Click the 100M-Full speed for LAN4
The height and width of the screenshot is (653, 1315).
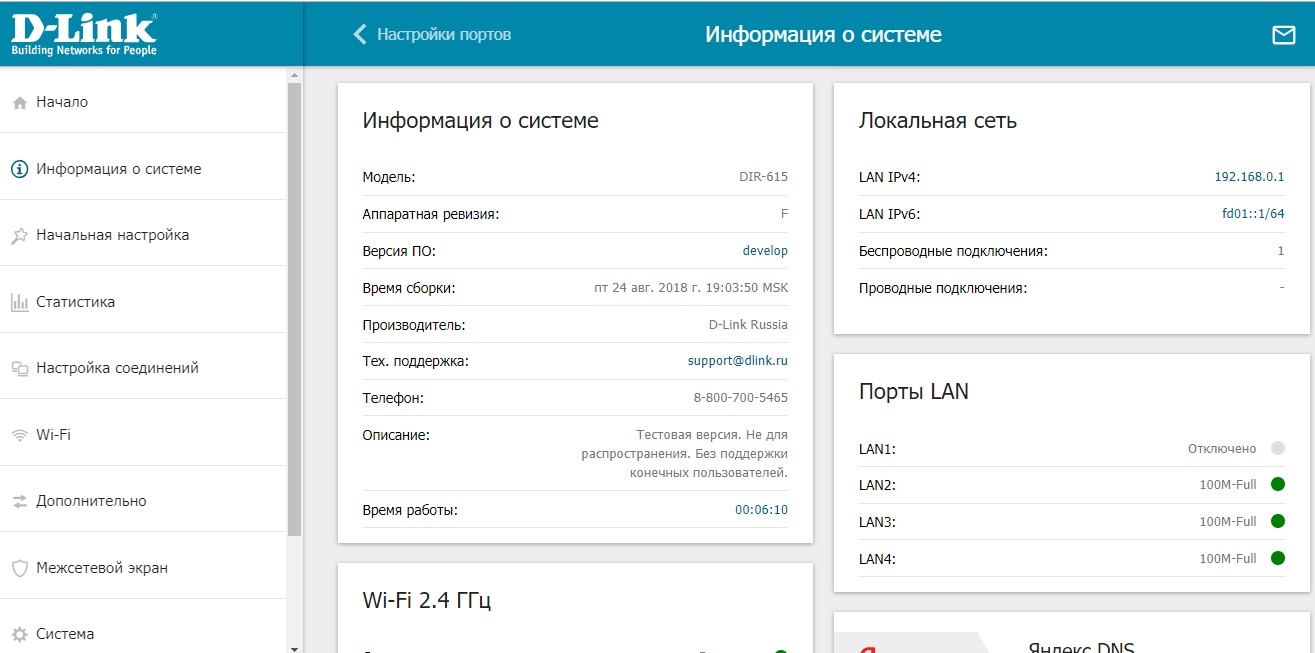tap(1228, 558)
